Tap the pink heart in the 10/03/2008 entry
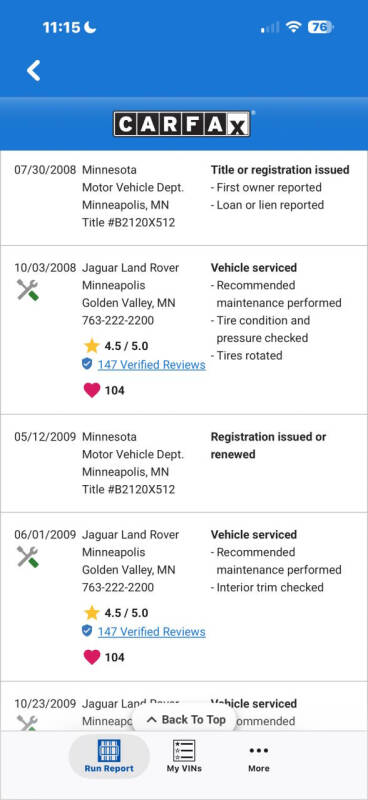368x800 pixels. (91, 390)
